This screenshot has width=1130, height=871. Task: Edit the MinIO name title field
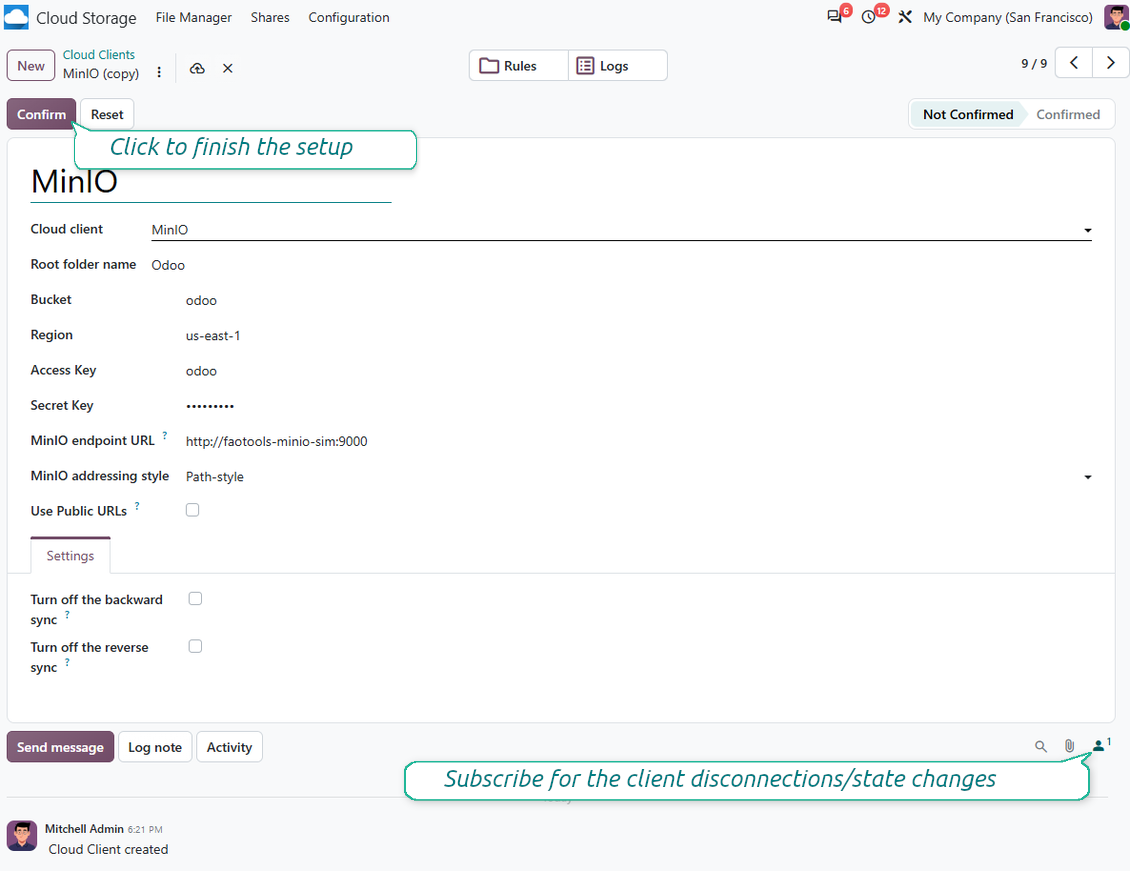(x=210, y=182)
